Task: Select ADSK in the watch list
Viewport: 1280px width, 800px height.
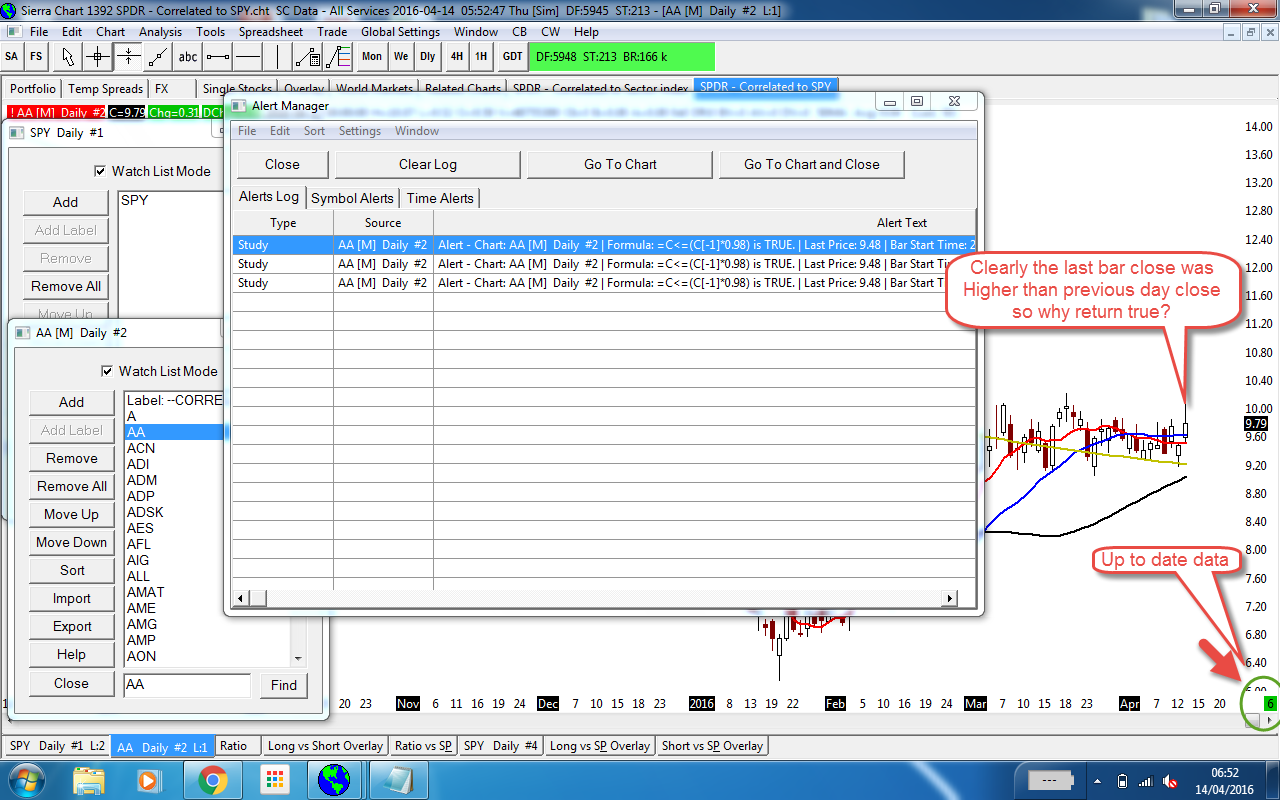Action: (145, 512)
